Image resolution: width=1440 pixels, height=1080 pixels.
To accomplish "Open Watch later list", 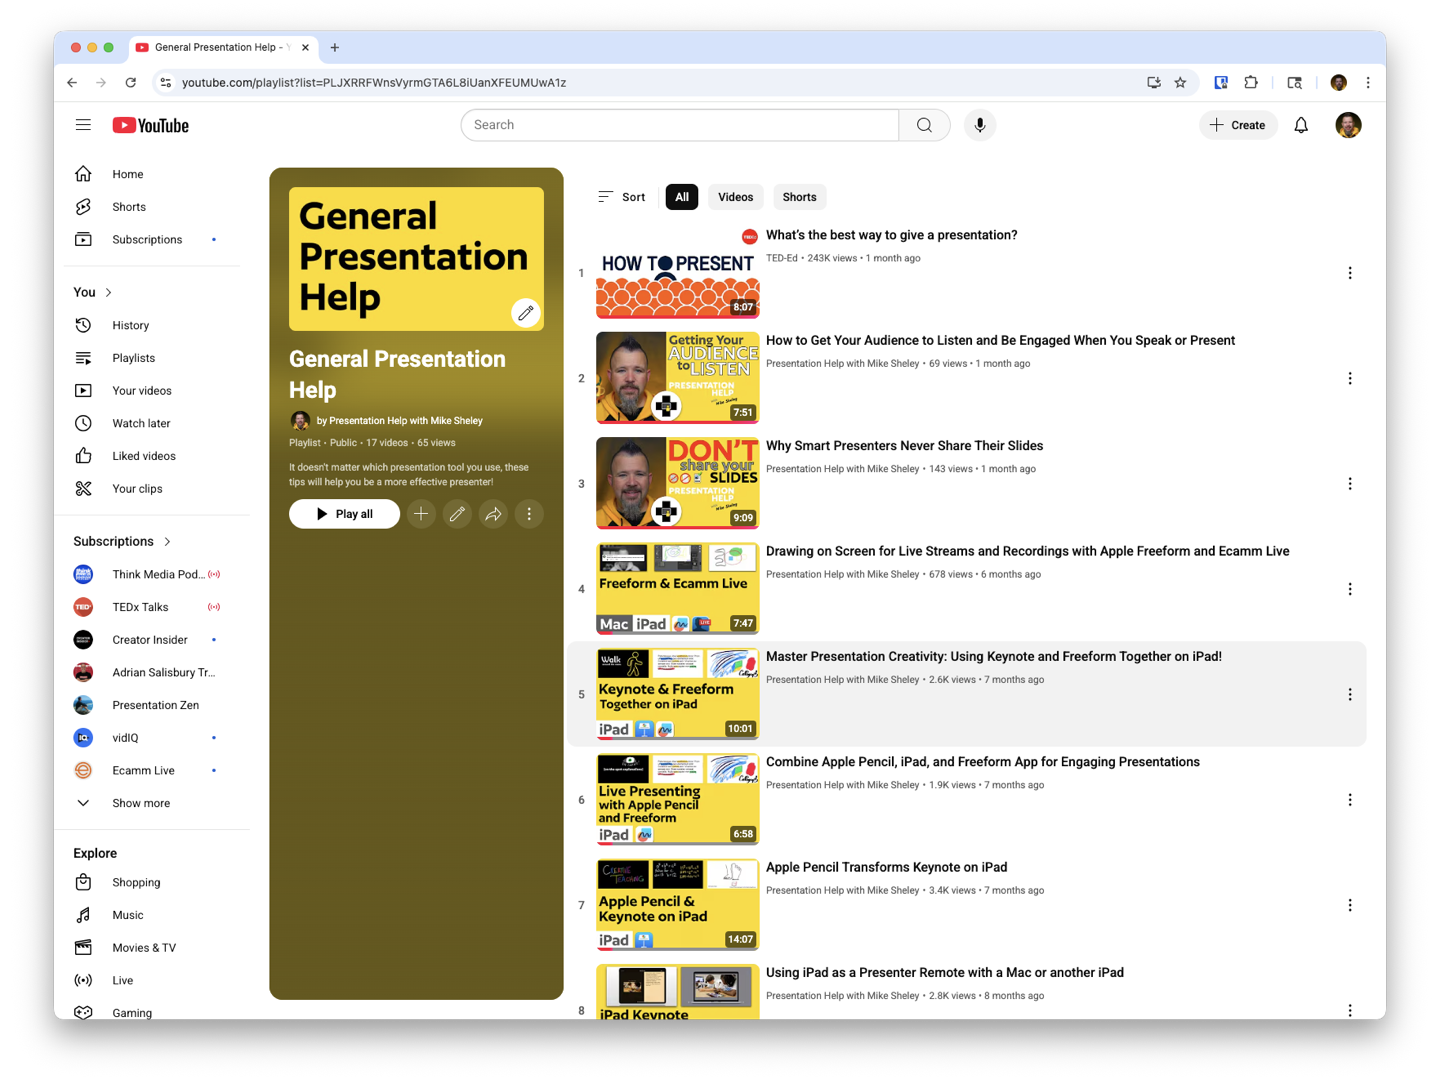I will pyautogui.click(x=152, y=423).
